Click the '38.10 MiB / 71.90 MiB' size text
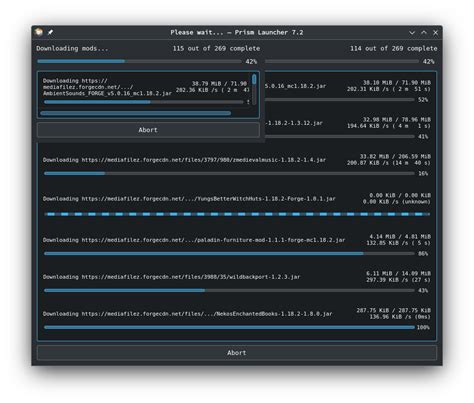Screen dimensions: 474x403 pyautogui.click(x=397, y=82)
